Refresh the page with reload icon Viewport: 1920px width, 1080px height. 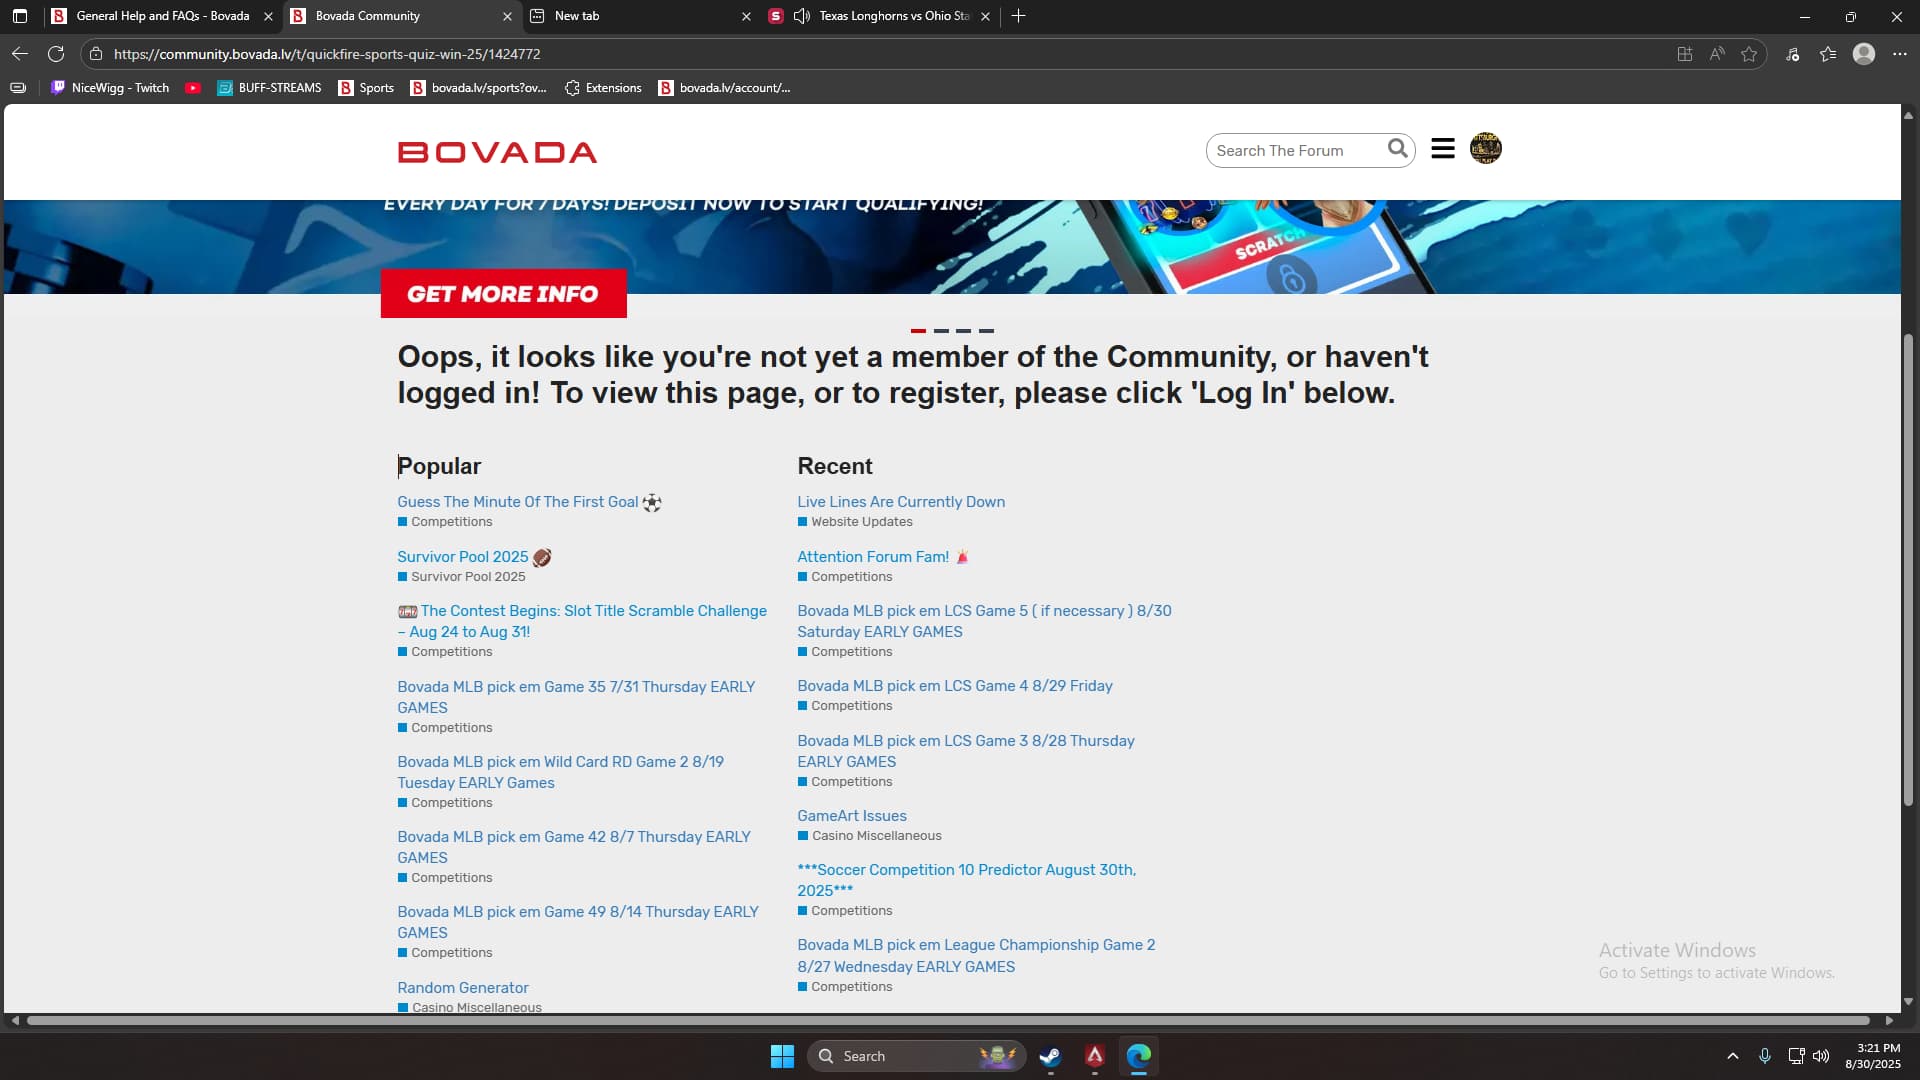tap(56, 54)
